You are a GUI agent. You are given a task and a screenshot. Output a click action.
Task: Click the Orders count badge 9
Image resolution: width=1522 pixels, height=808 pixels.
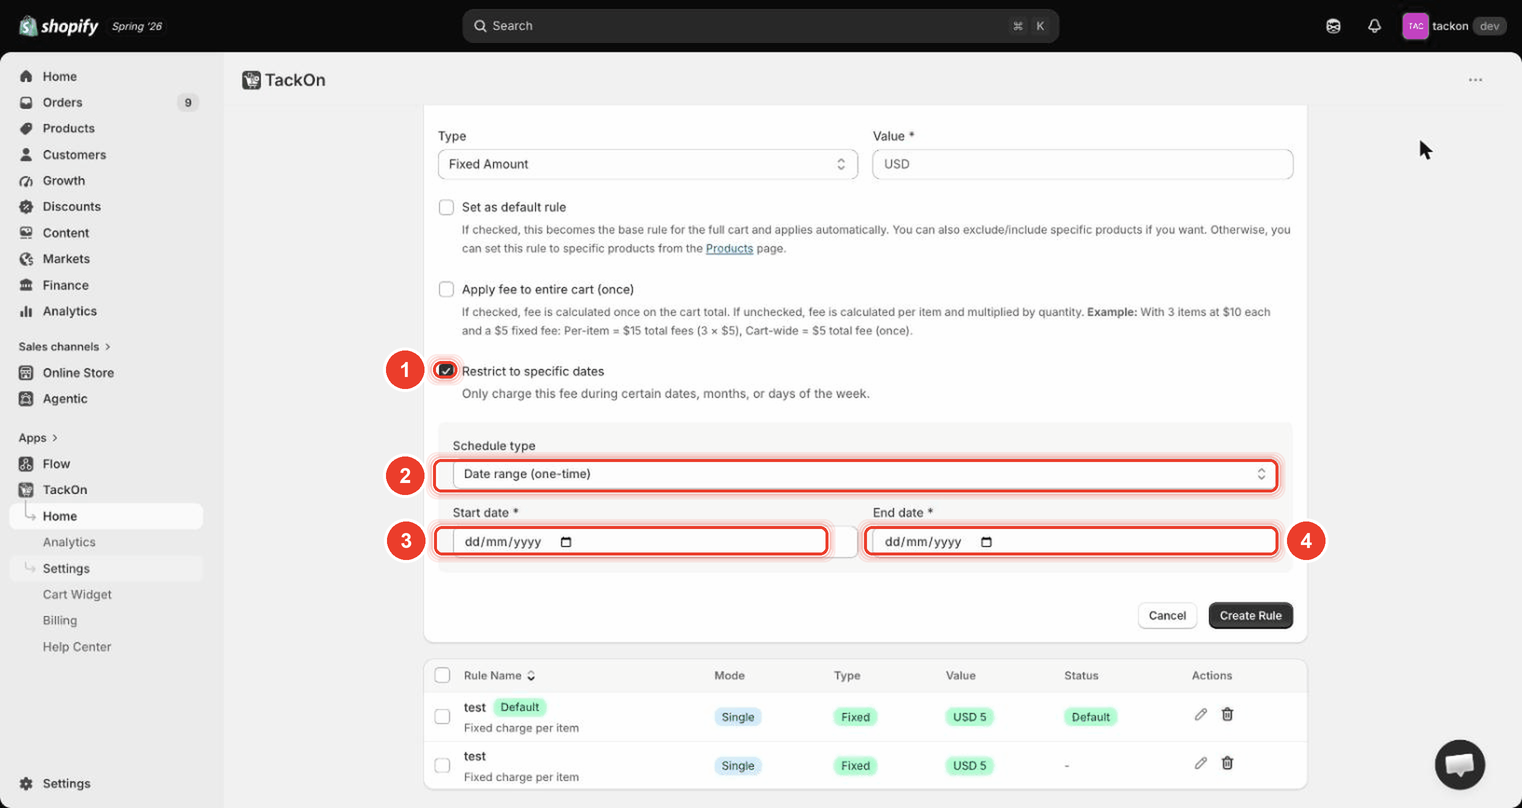coord(187,102)
